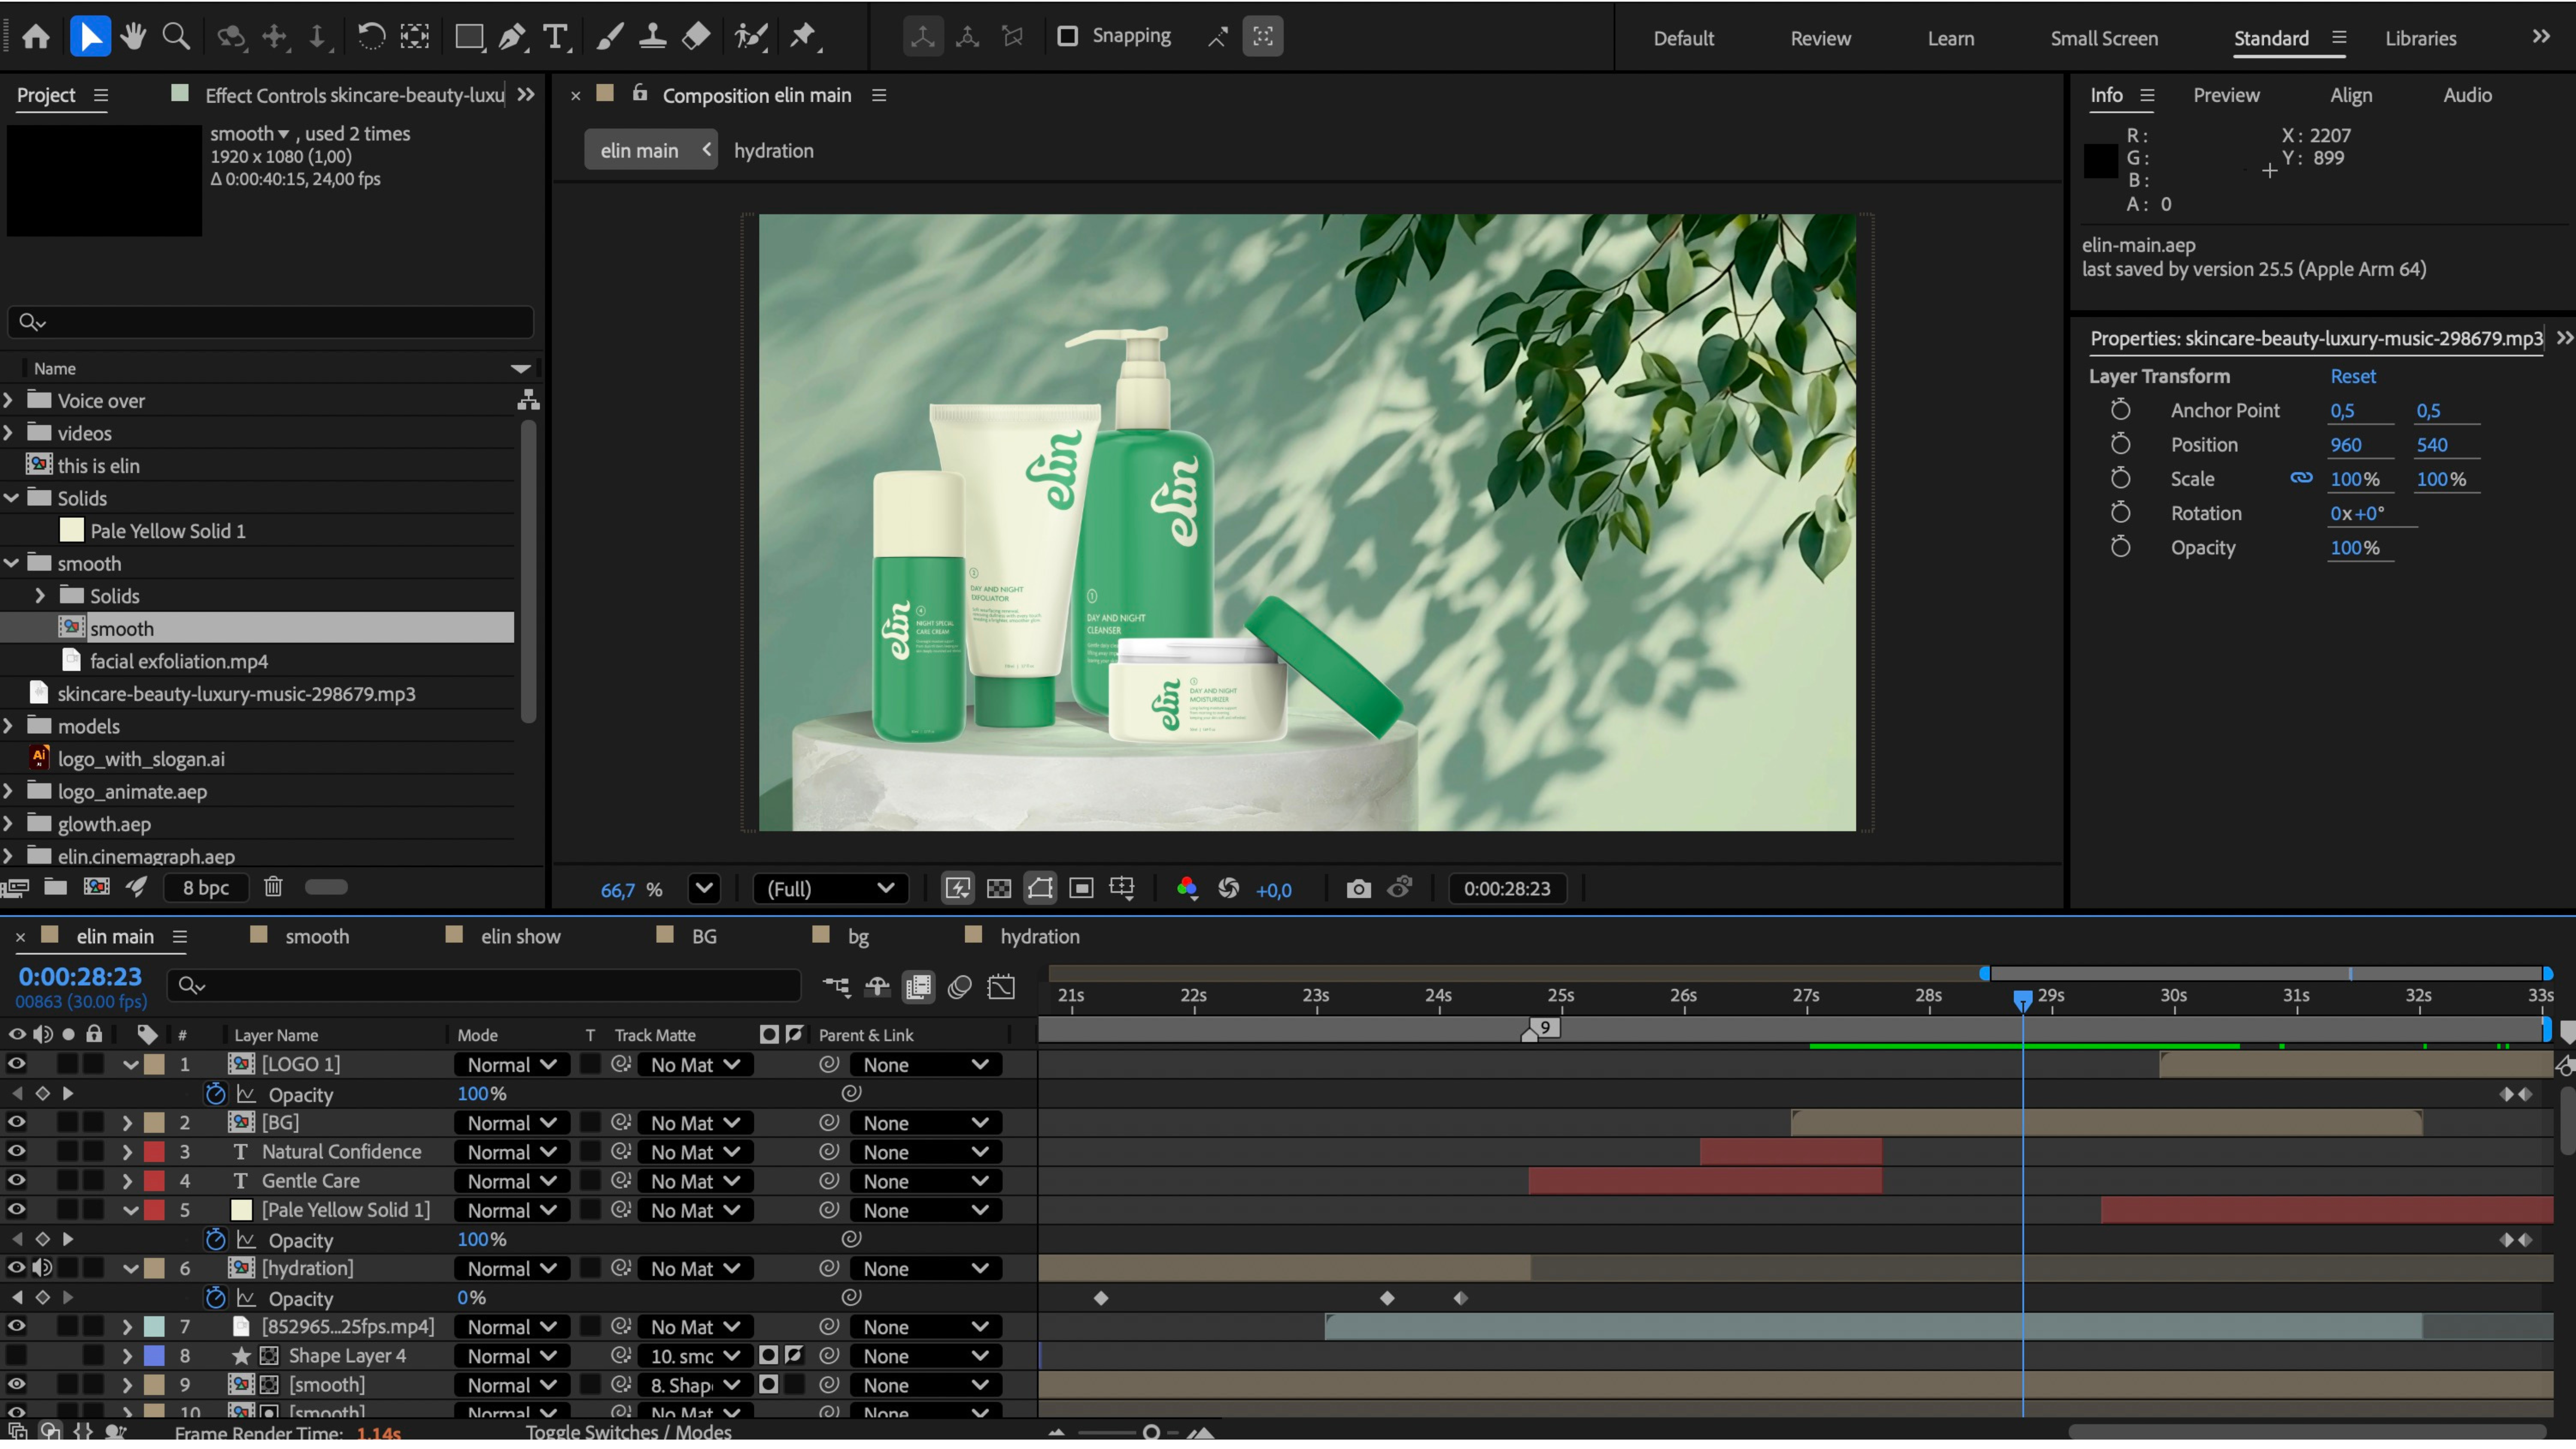Image resolution: width=2576 pixels, height=1449 pixels.
Task: Click the delete trash icon in Project panel
Action: point(273,887)
